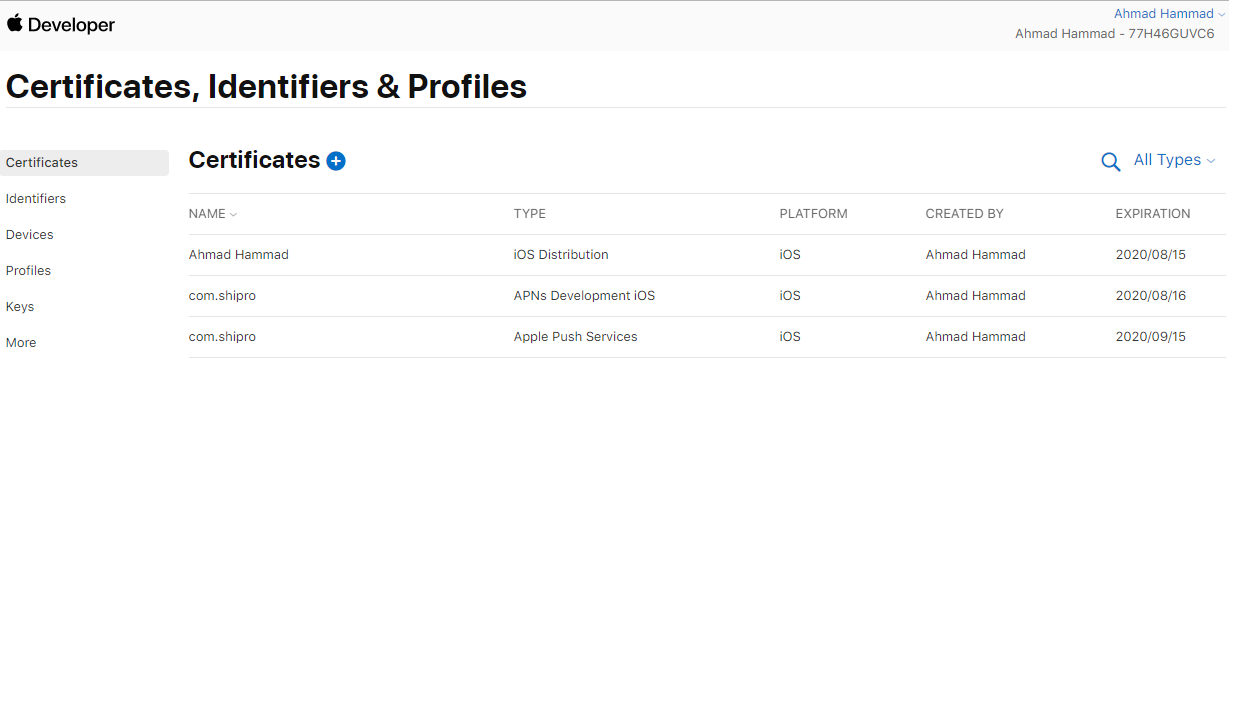The width and height of the screenshot is (1233, 726).
Task: Open certificate search magnifier icon
Action: 1110,162
